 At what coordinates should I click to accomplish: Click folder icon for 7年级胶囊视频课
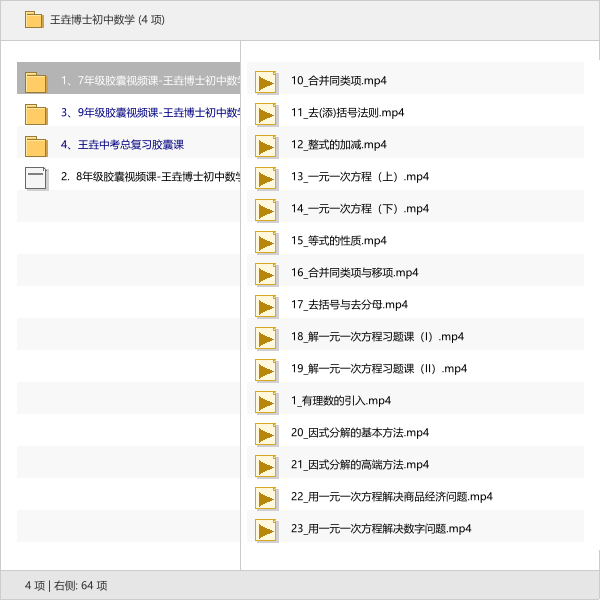pos(36,82)
